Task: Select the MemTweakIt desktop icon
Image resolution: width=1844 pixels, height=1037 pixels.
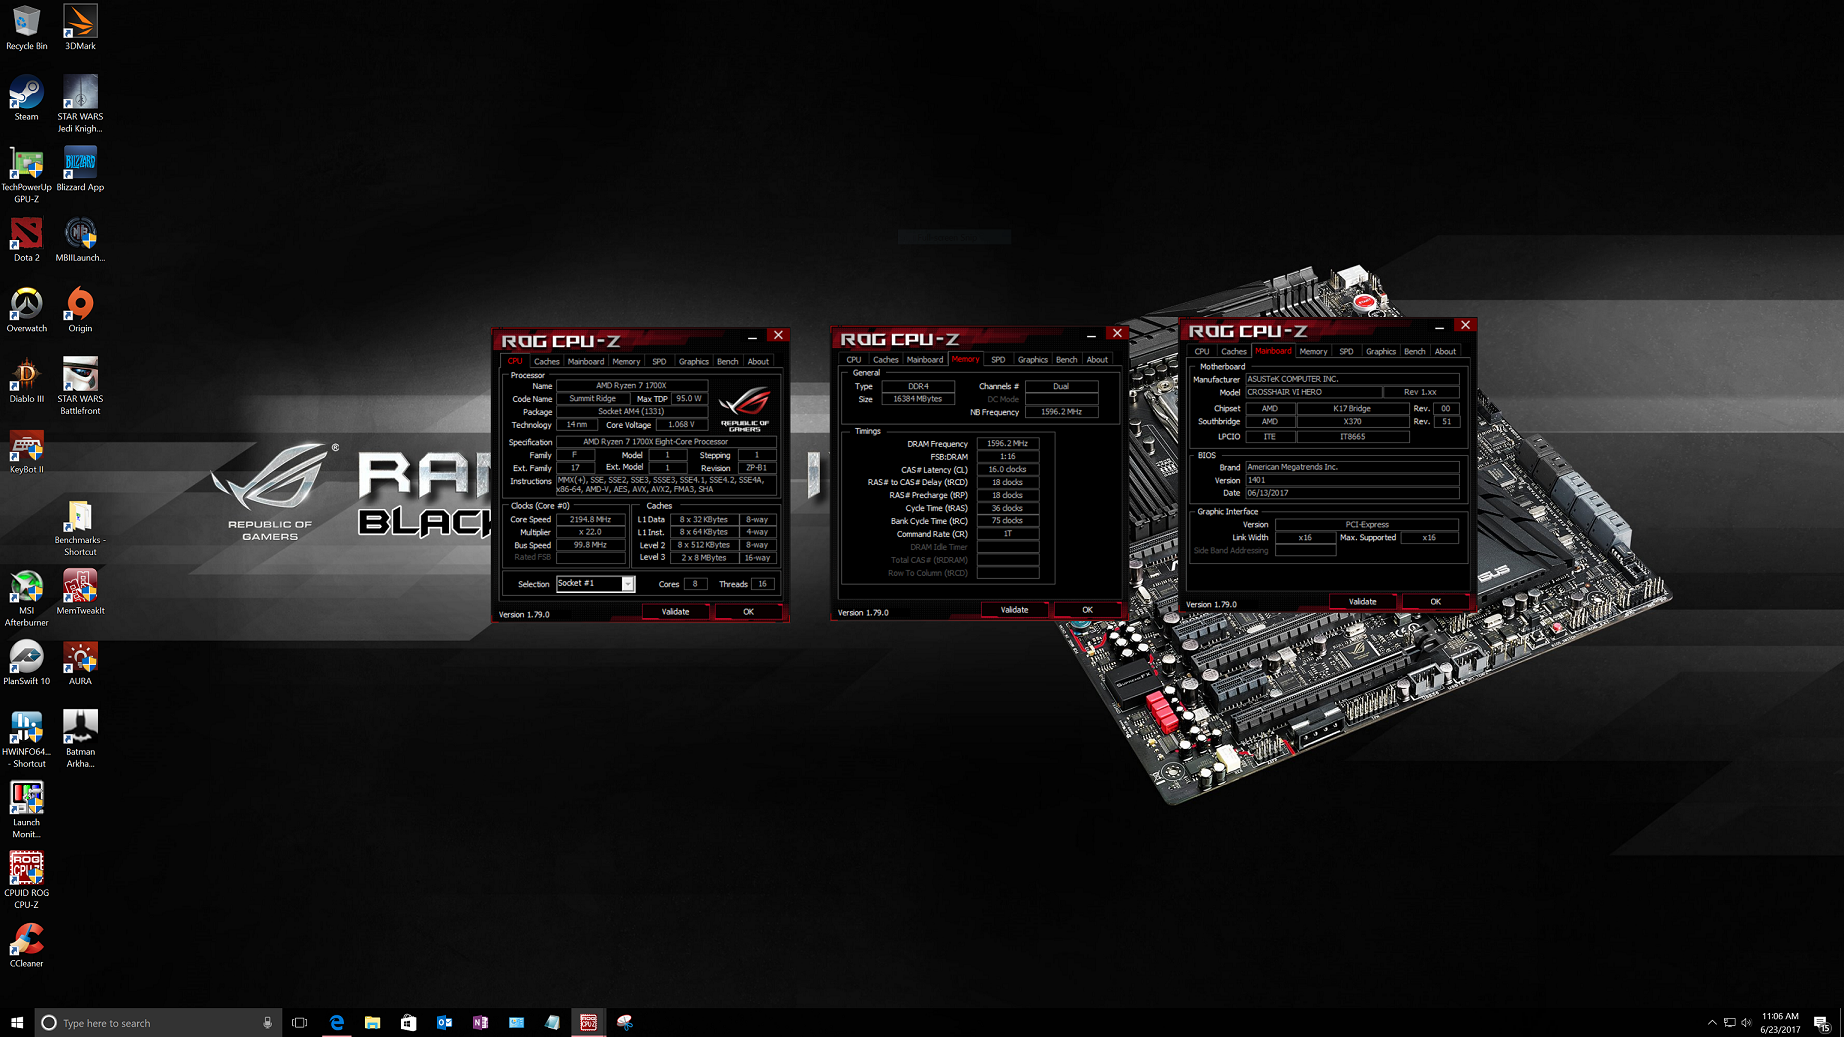Action: tap(80, 592)
